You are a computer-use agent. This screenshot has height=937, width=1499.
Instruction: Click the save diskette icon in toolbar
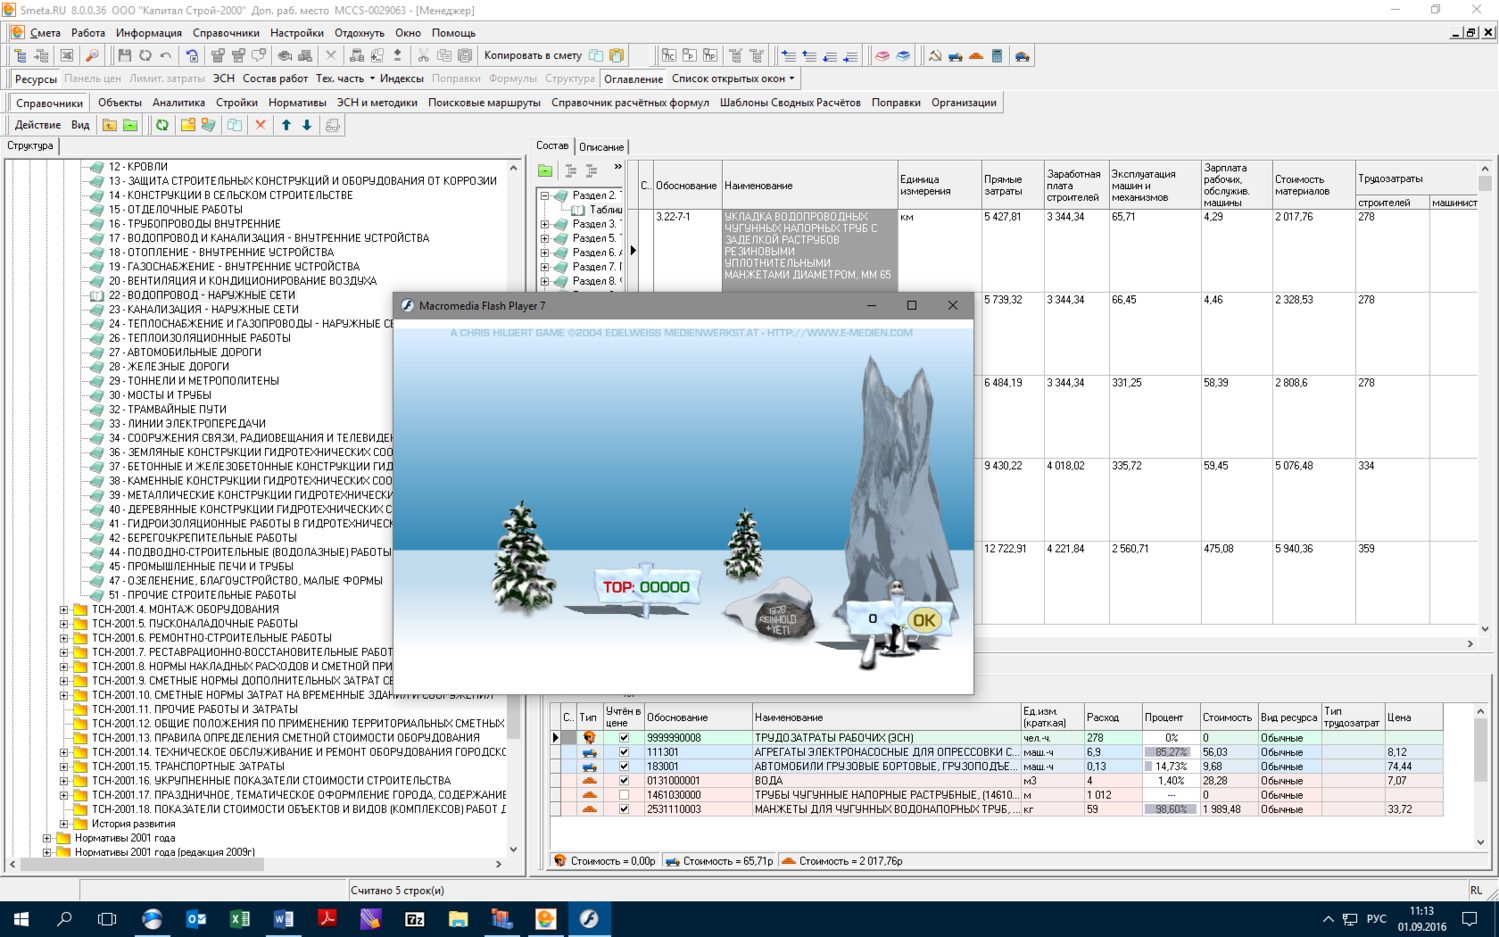pyautogui.click(x=124, y=56)
